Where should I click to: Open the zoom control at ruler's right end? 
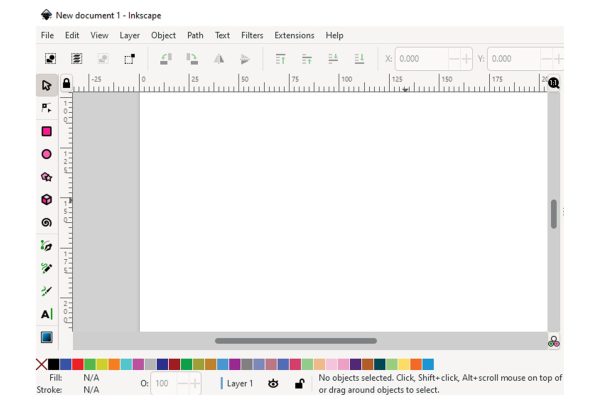[553, 84]
